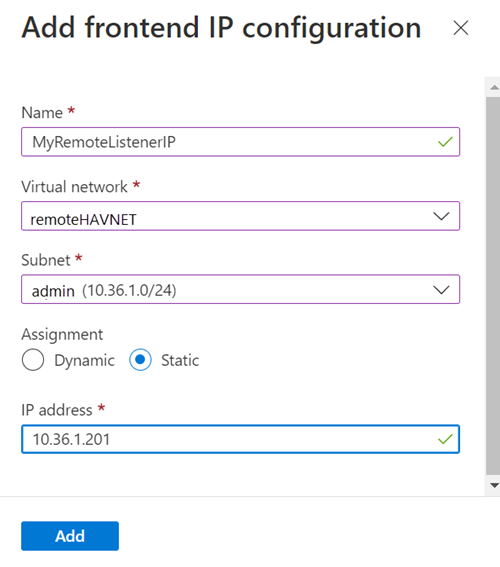Click the "Virtual network" field label
Viewport: 500px width, 567px height.
(x=74, y=187)
